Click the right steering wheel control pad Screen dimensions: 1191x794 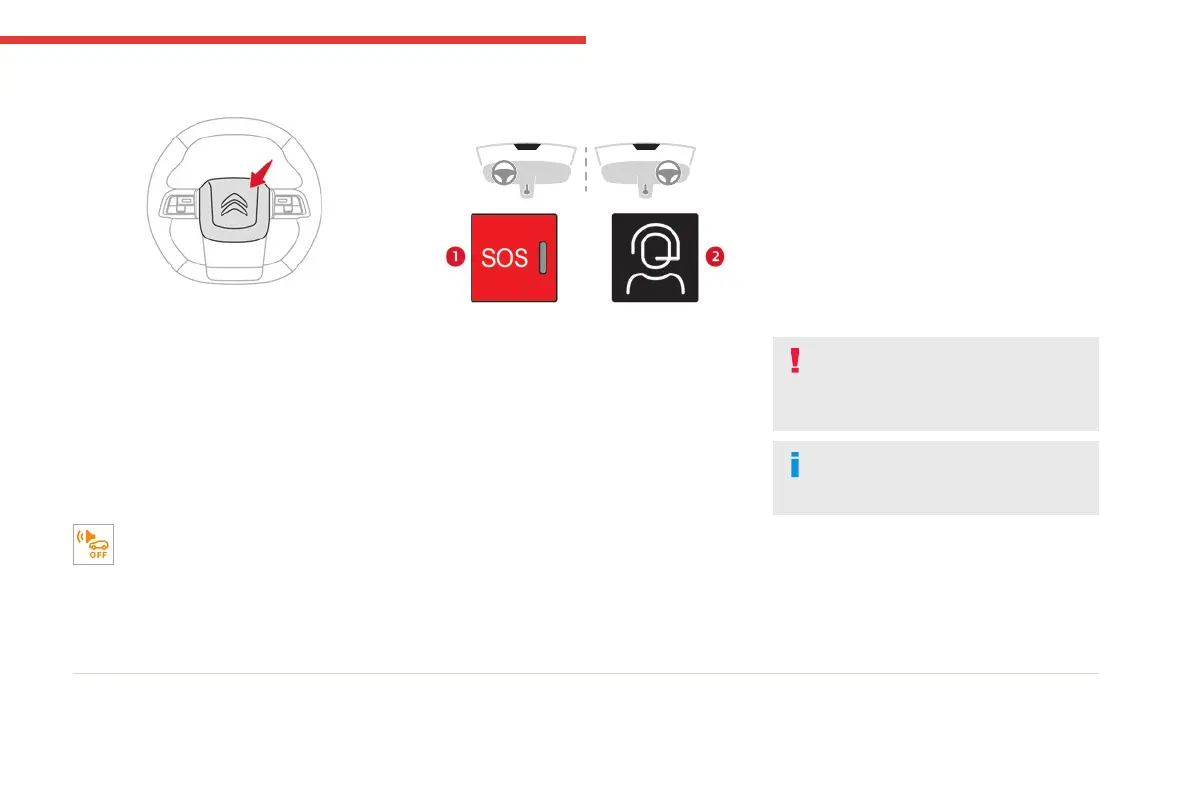pyautogui.click(x=289, y=204)
